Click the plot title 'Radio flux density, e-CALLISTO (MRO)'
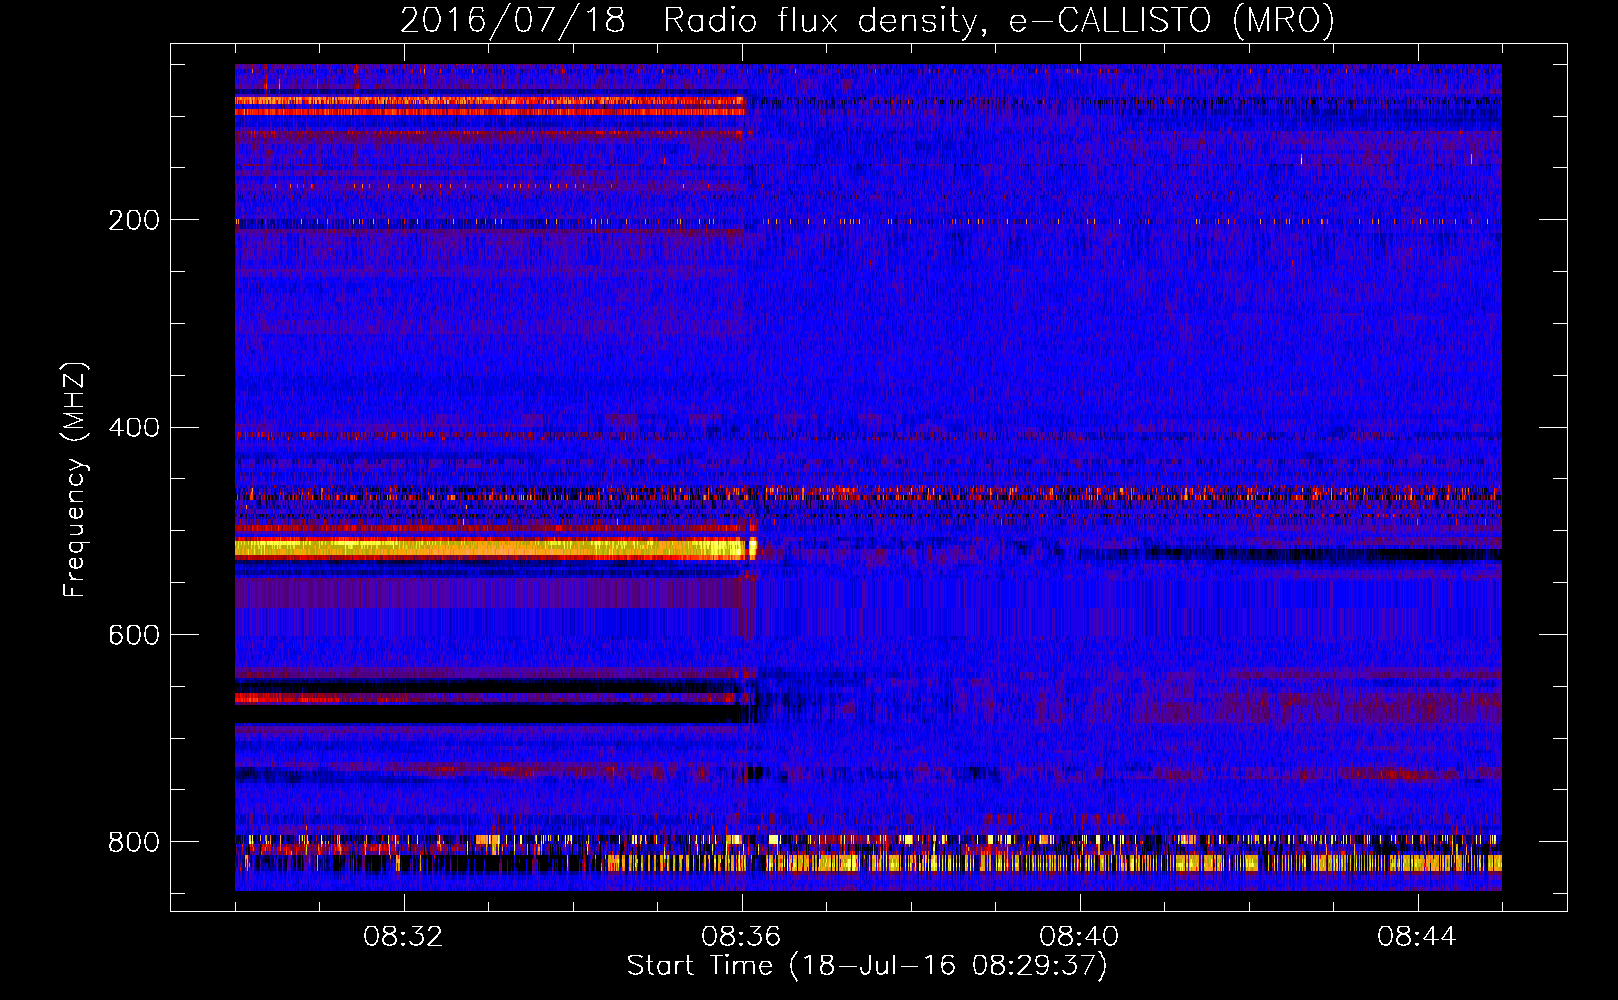Screen dimensions: 1618x1000 [x=999, y=20]
